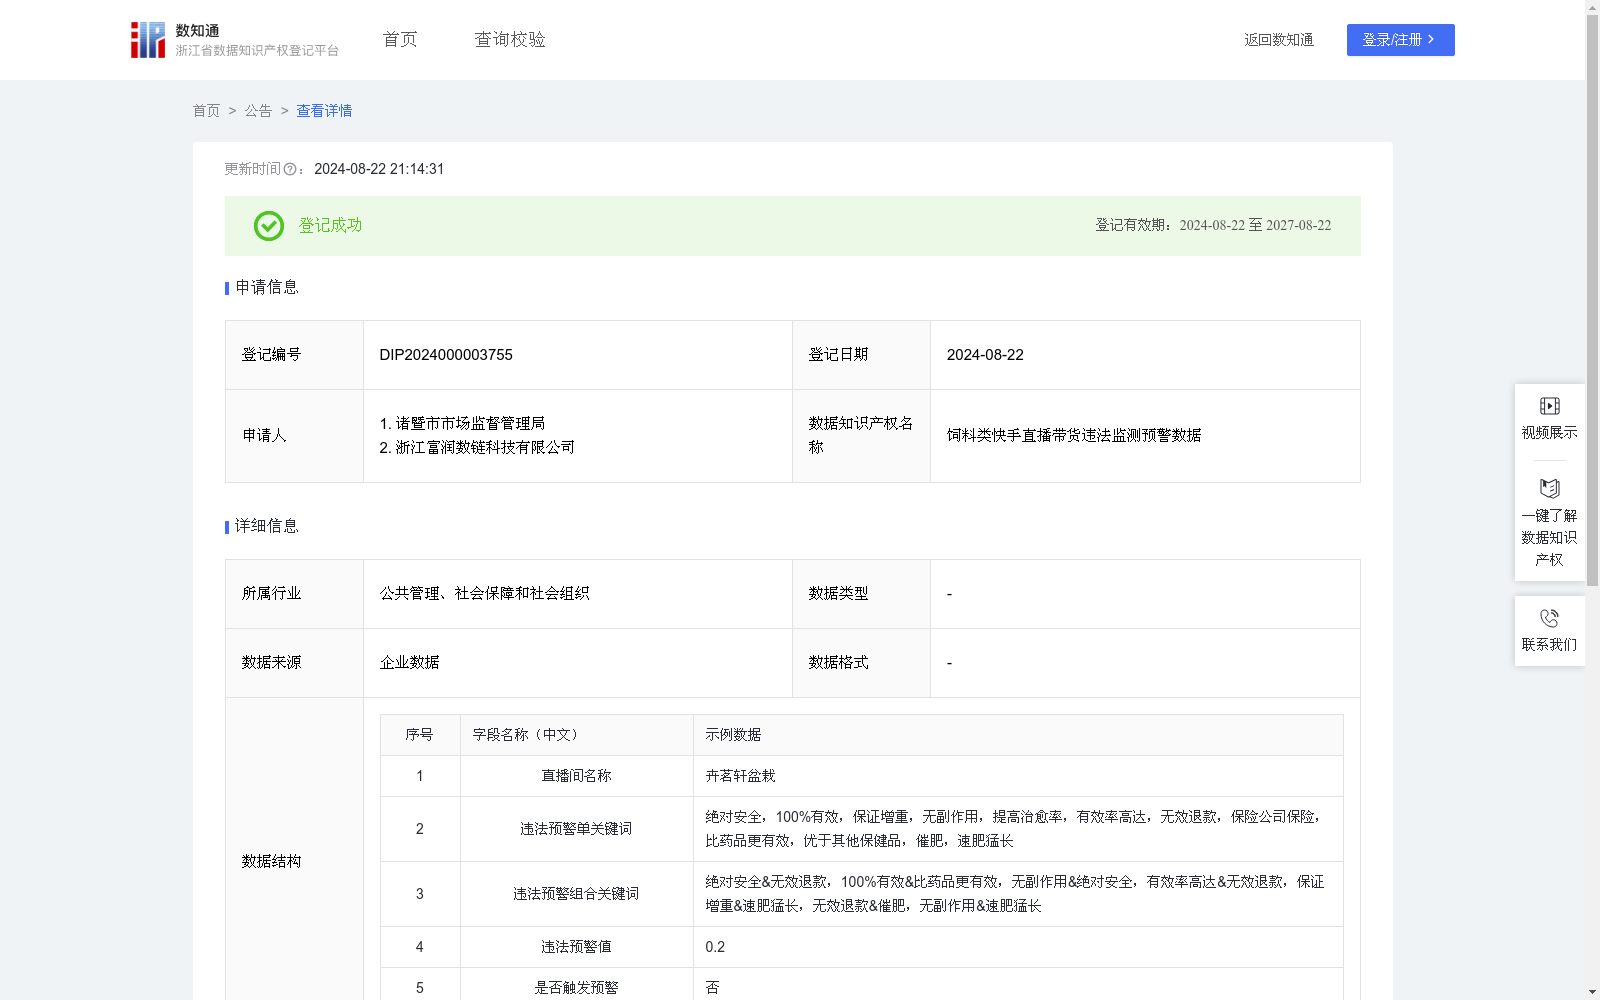Click 饲料类快手直播带货违法监测预警数据 title

(1074, 436)
